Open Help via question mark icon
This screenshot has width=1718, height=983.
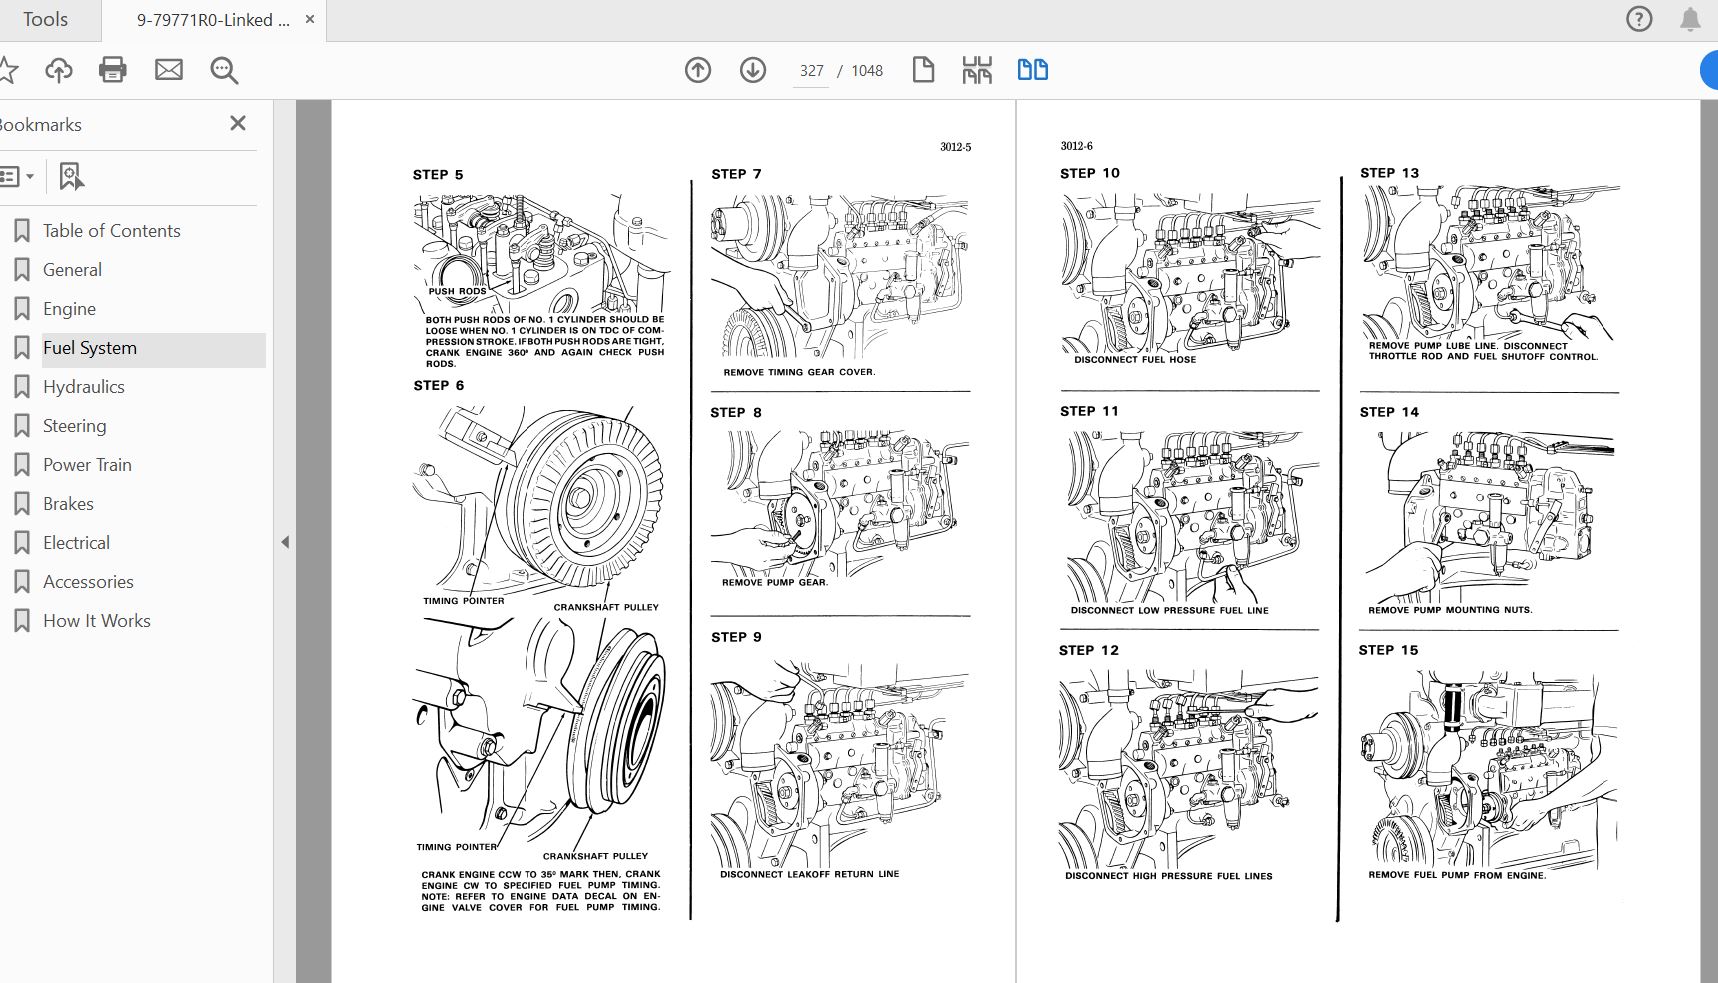point(1639,18)
